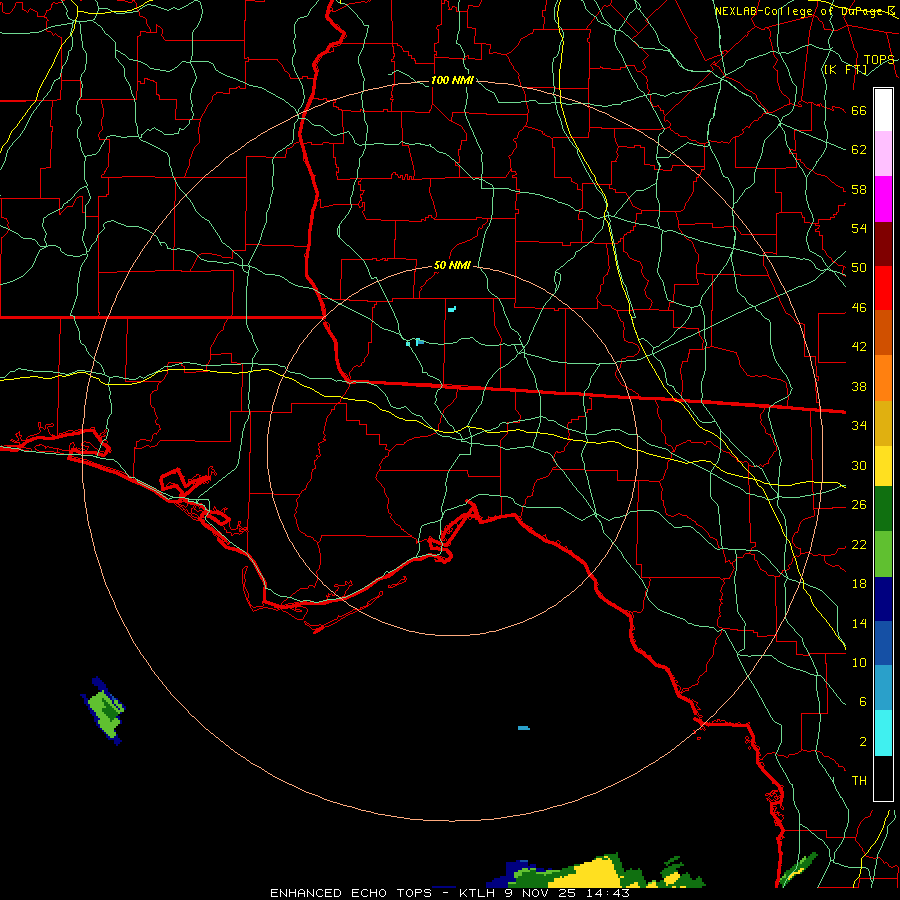Click the dark red legend swatch

tap(883, 244)
